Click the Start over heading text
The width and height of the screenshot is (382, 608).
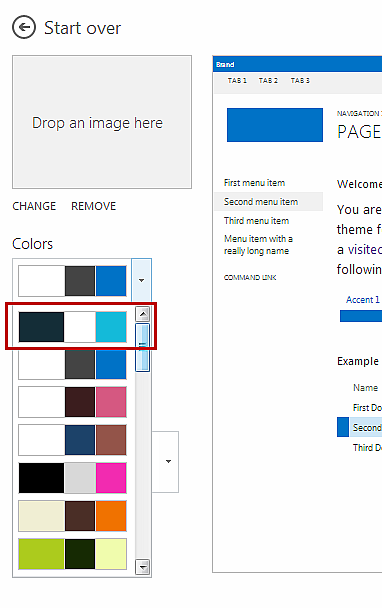click(82, 28)
